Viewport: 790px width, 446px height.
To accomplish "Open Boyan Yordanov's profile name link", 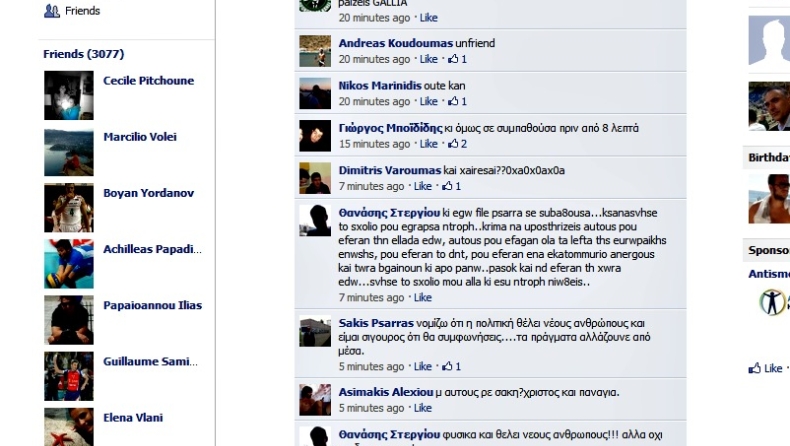I will [148, 193].
